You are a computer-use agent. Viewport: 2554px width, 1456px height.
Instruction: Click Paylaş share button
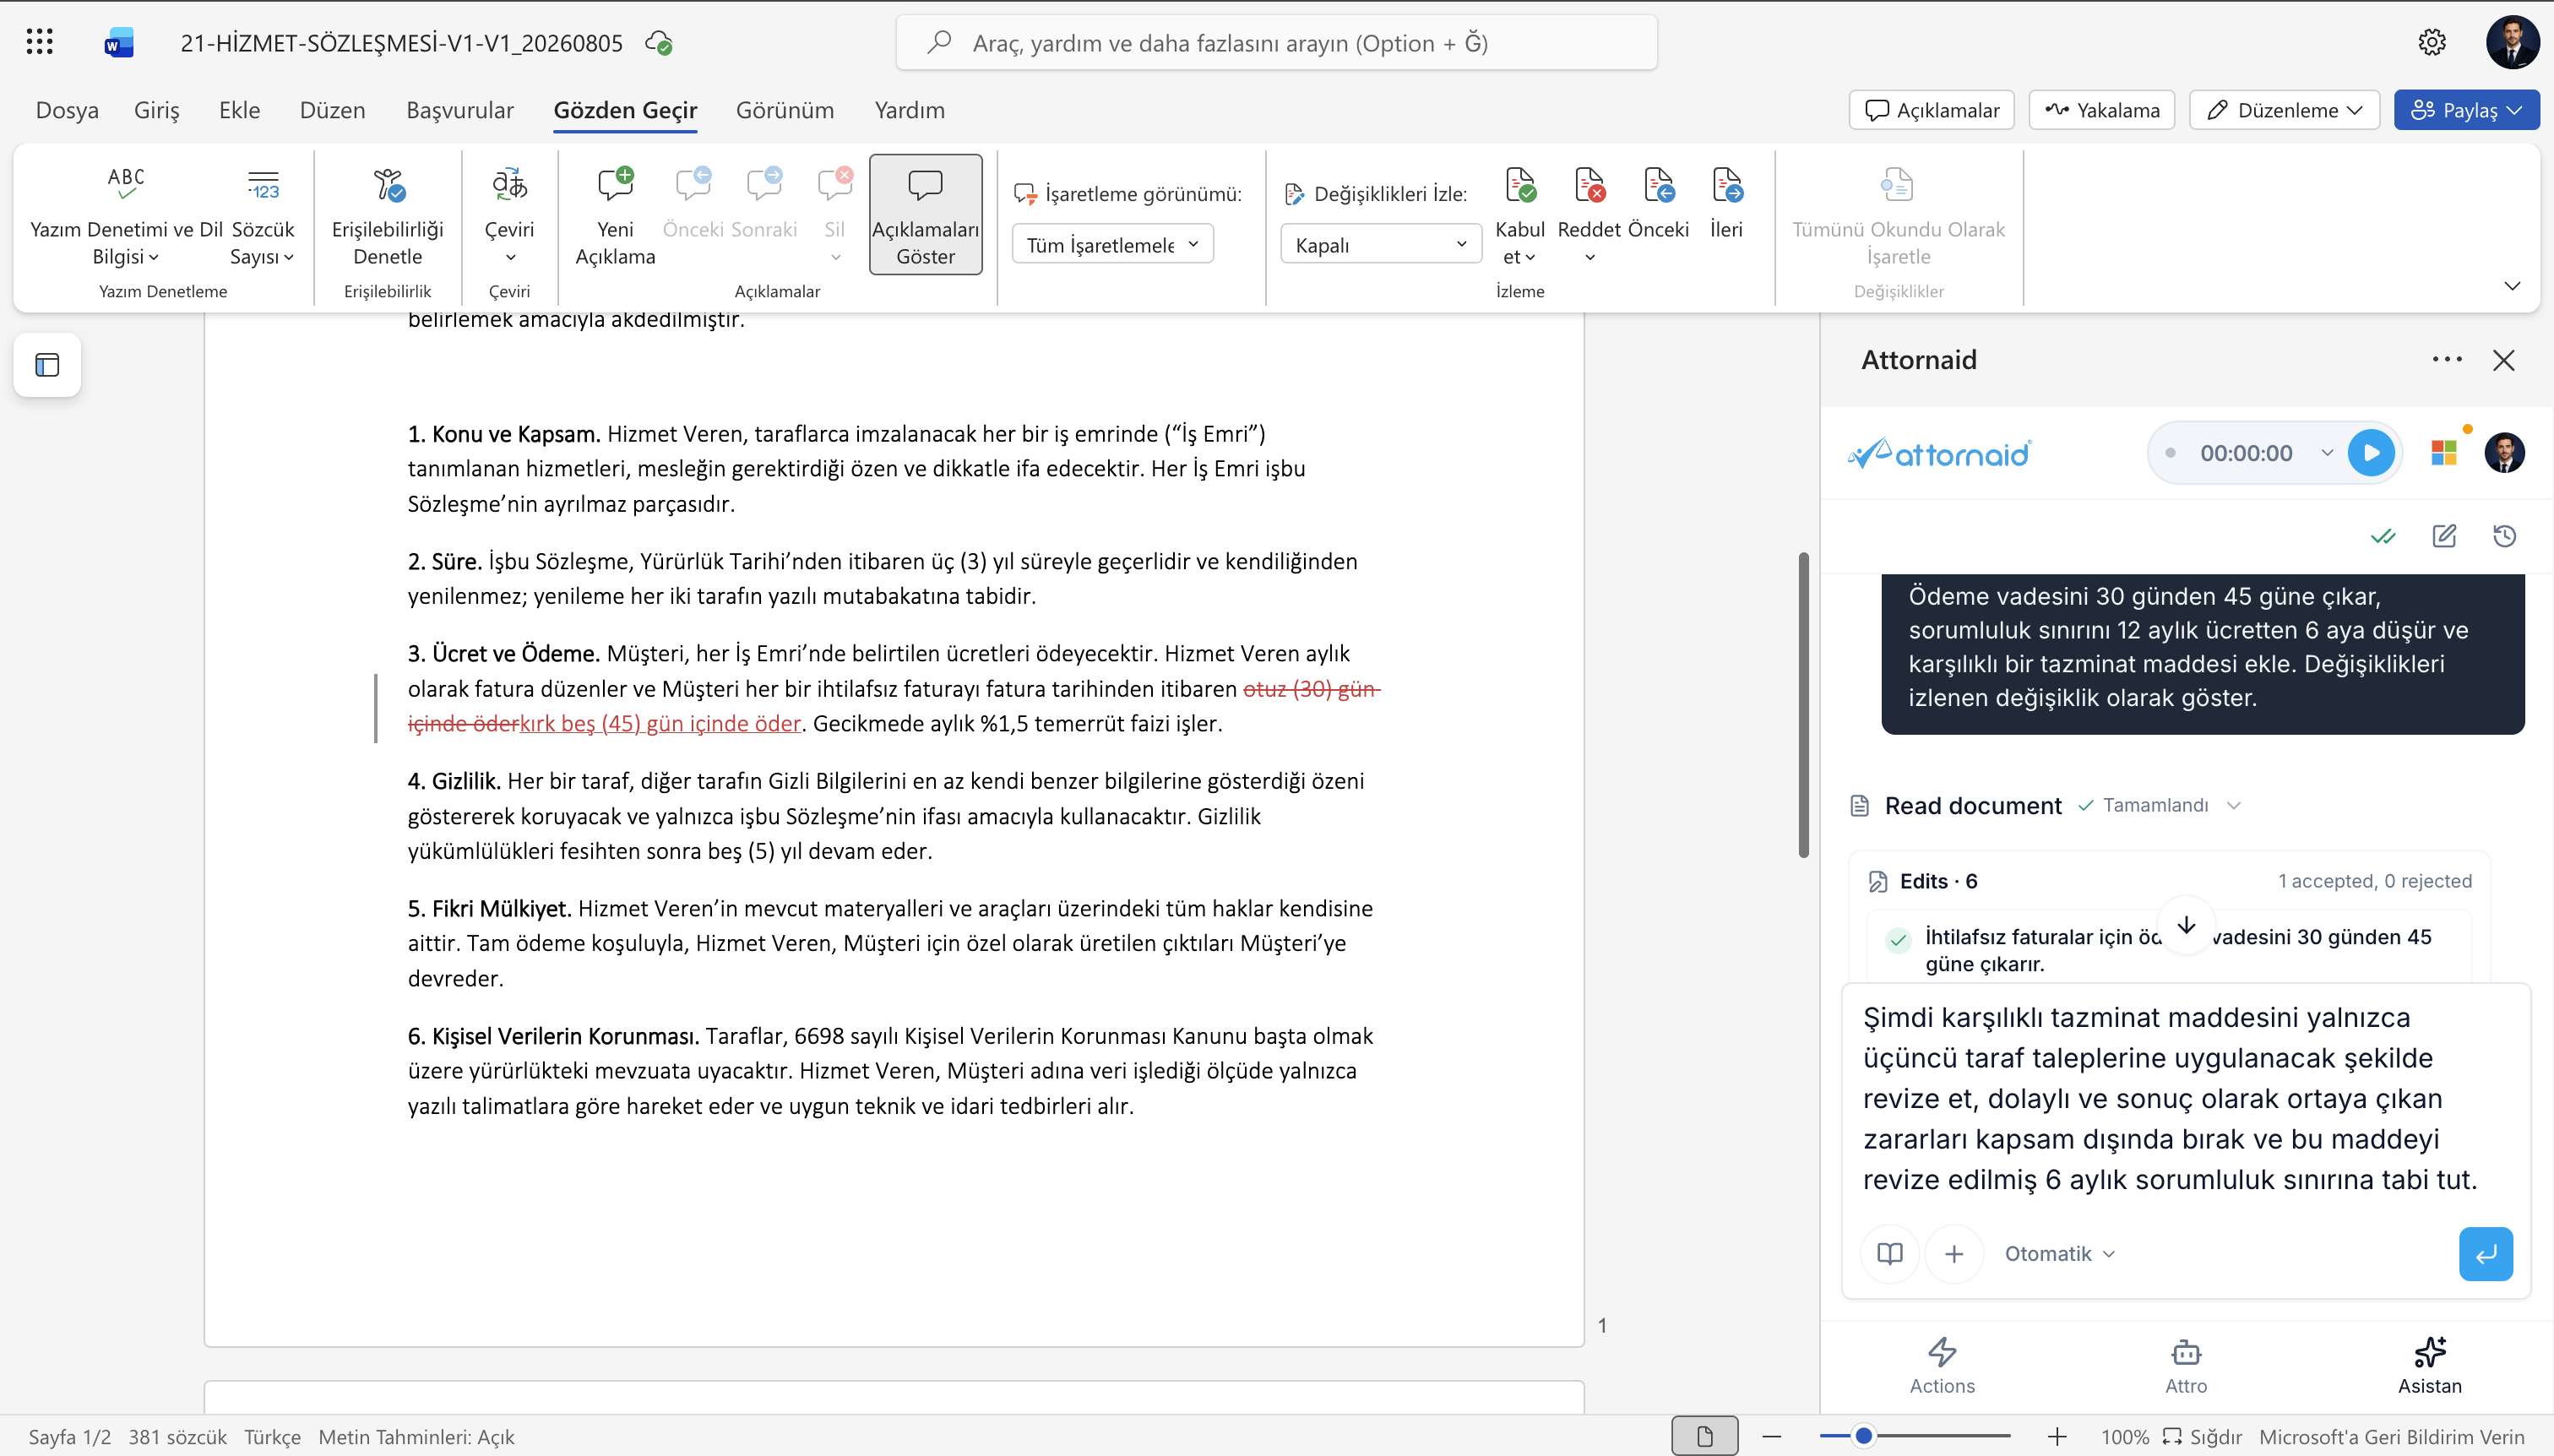(2465, 110)
